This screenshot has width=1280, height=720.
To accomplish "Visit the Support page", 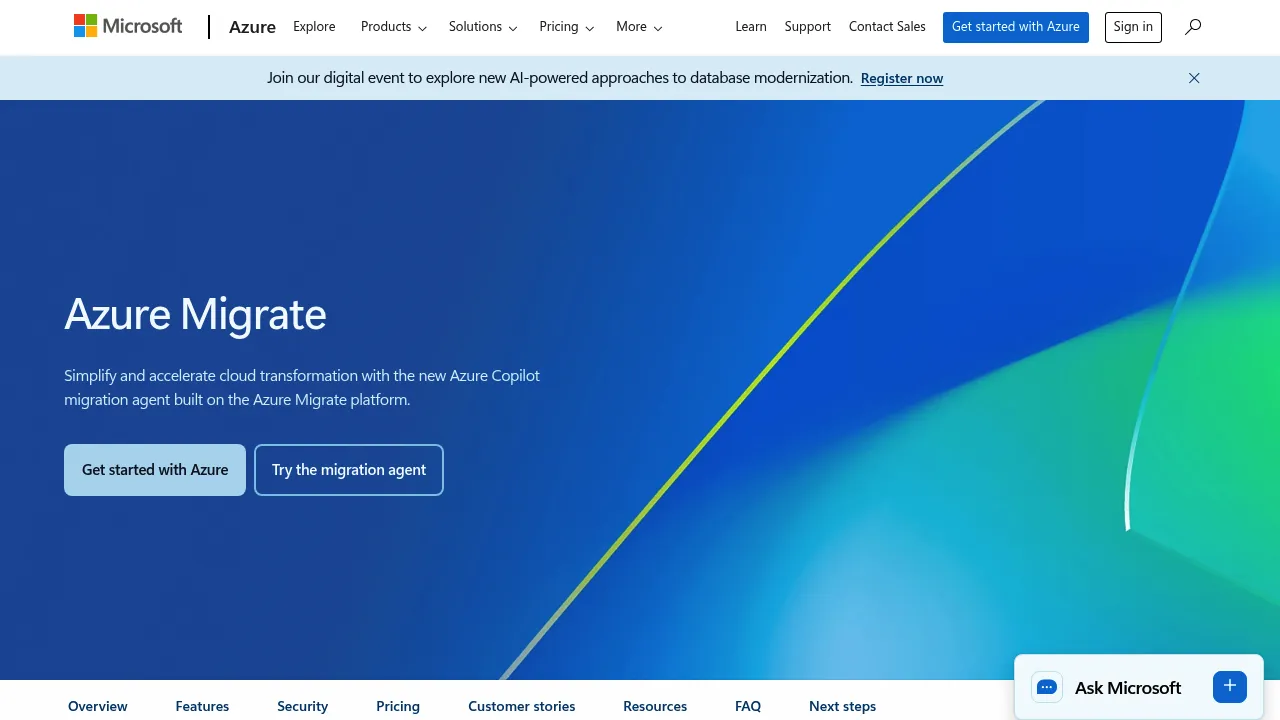I will [808, 27].
